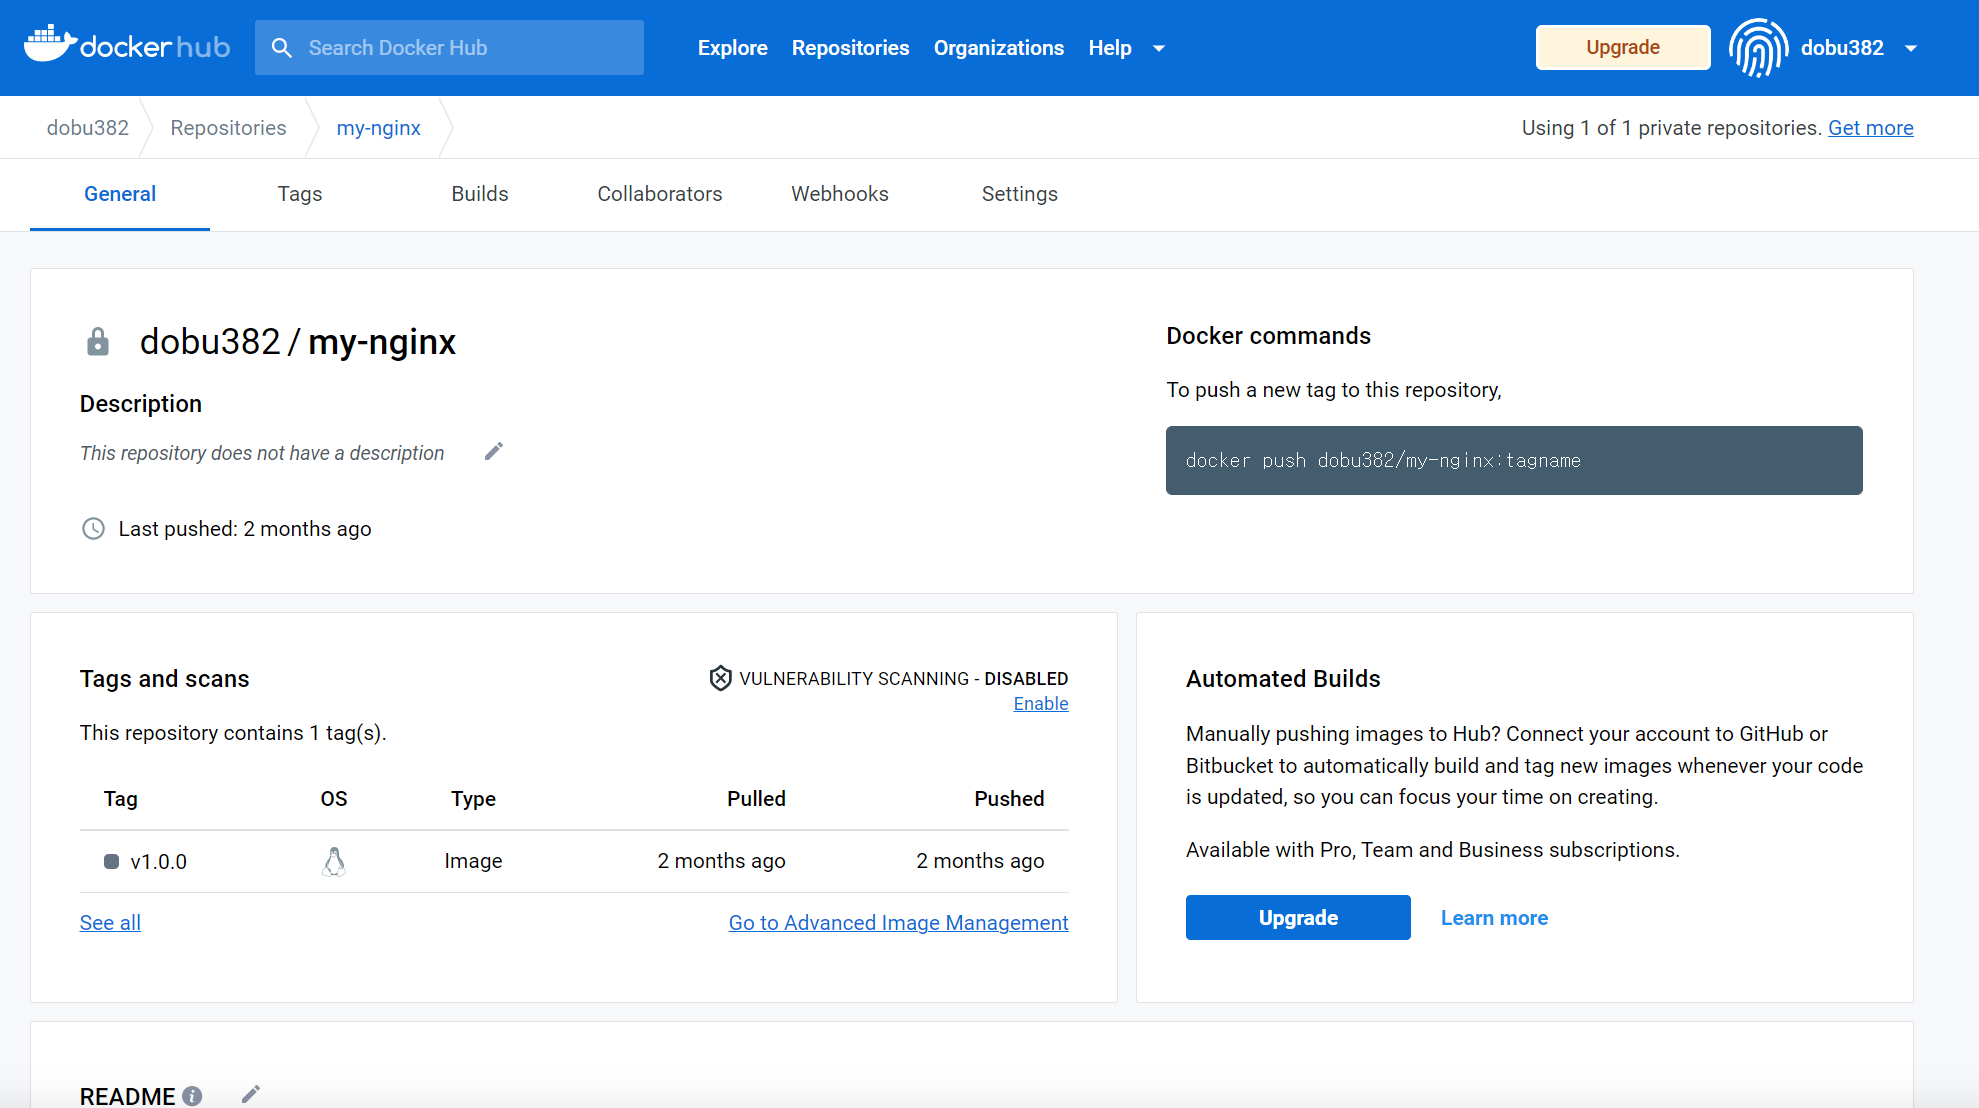Open Repositories in the top navigation
1979x1108 pixels.
[x=851, y=48]
